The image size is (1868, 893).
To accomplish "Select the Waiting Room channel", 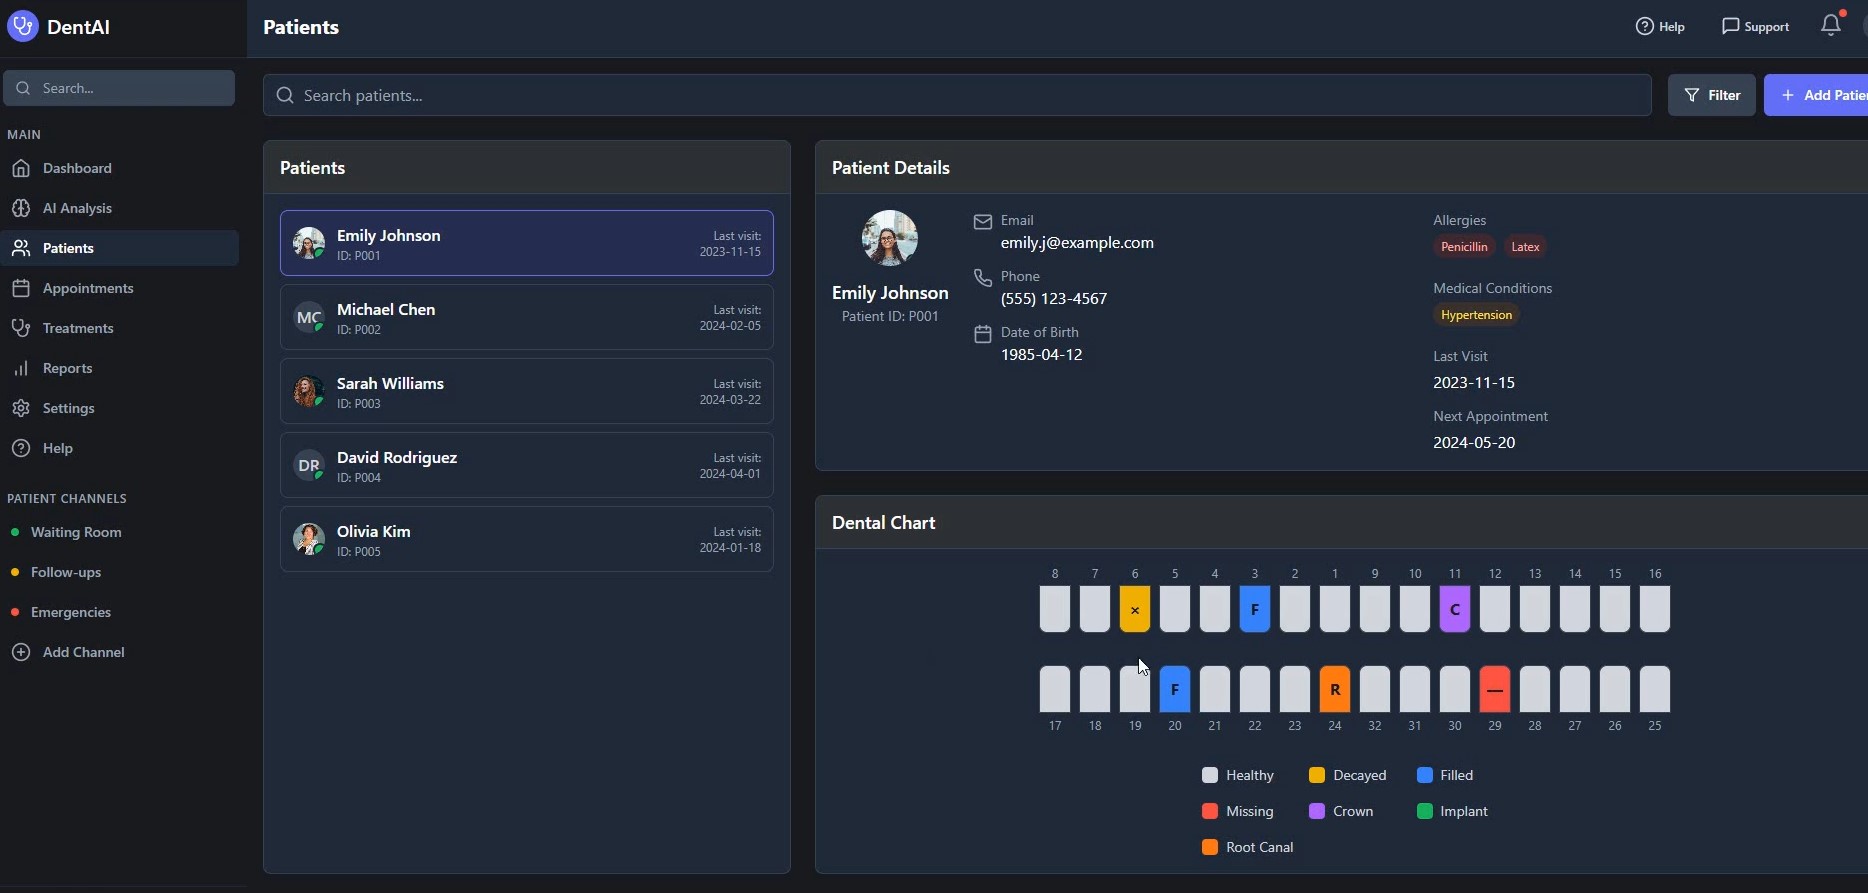I will click(x=76, y=532).
